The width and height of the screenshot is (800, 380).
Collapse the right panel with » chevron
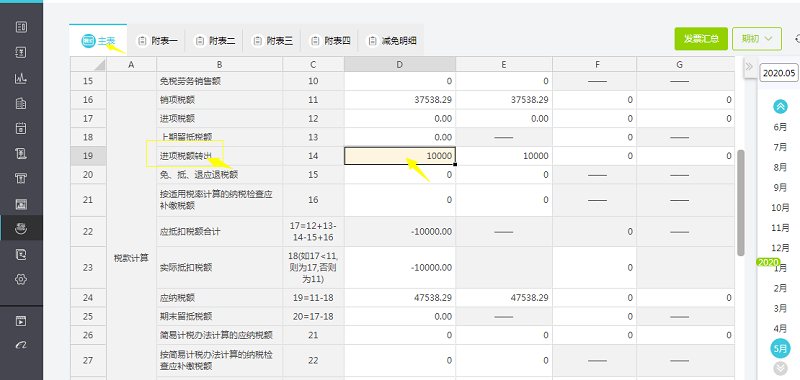[749, 66]
